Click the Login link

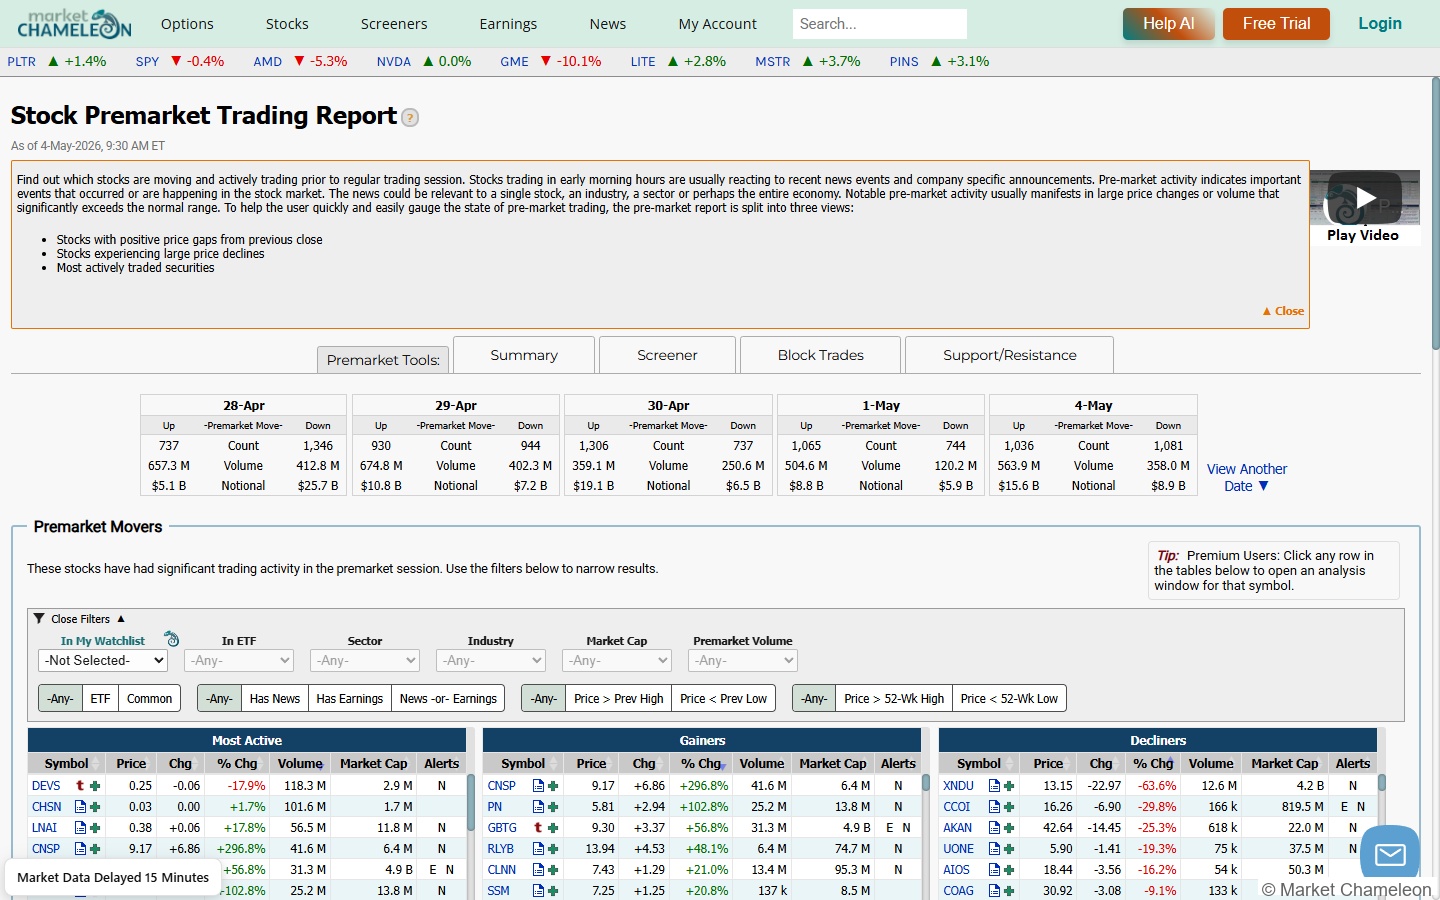click(1380, 23)
